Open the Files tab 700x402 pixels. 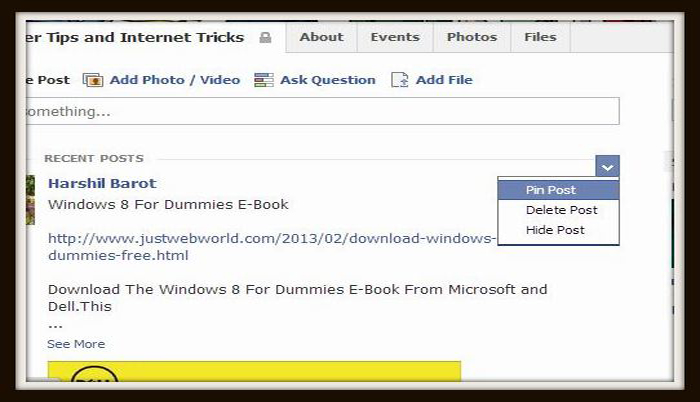click(x=540, y=37)
